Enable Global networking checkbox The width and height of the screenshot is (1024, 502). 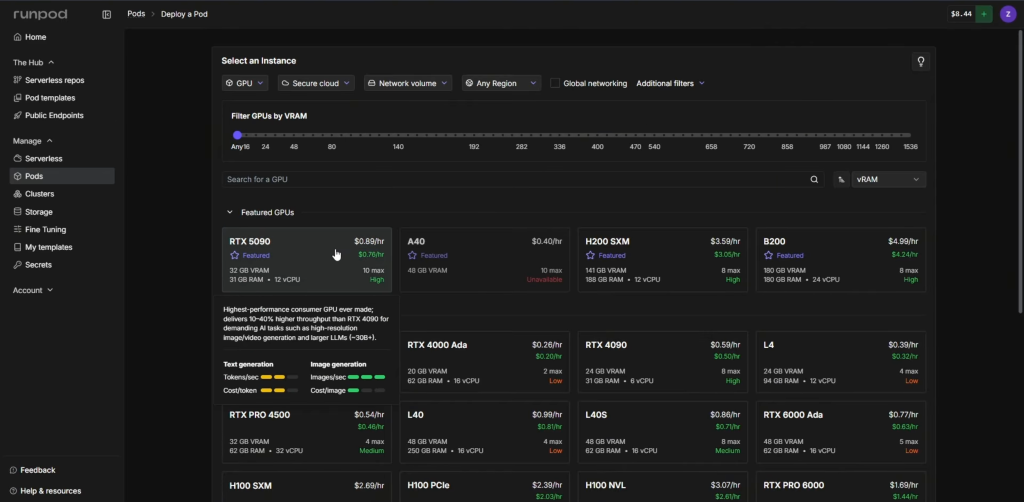[555, 84]
